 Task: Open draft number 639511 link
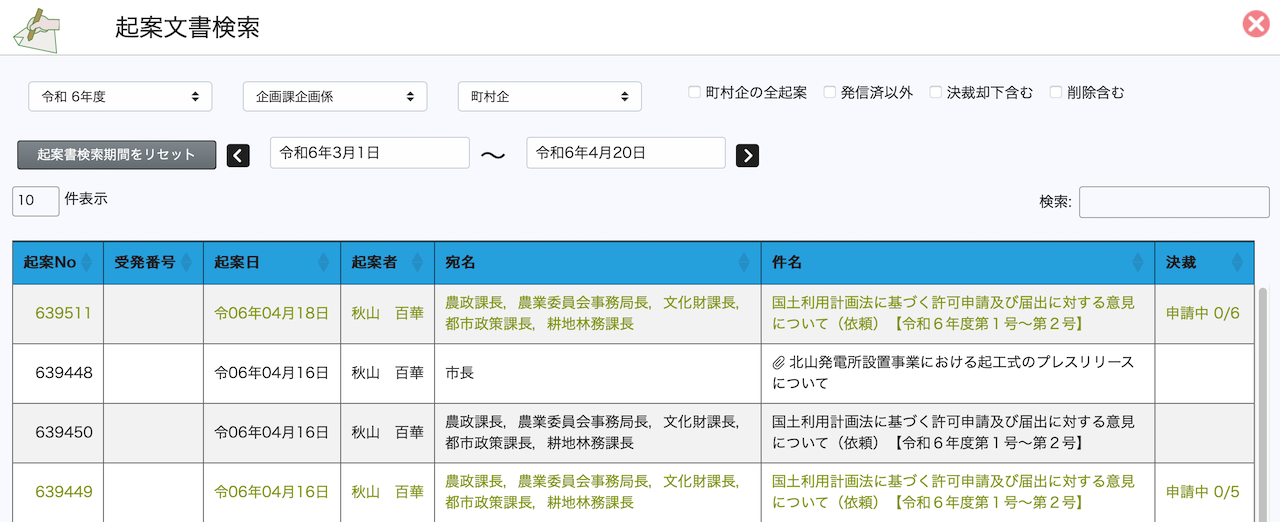tap(63, 313)
